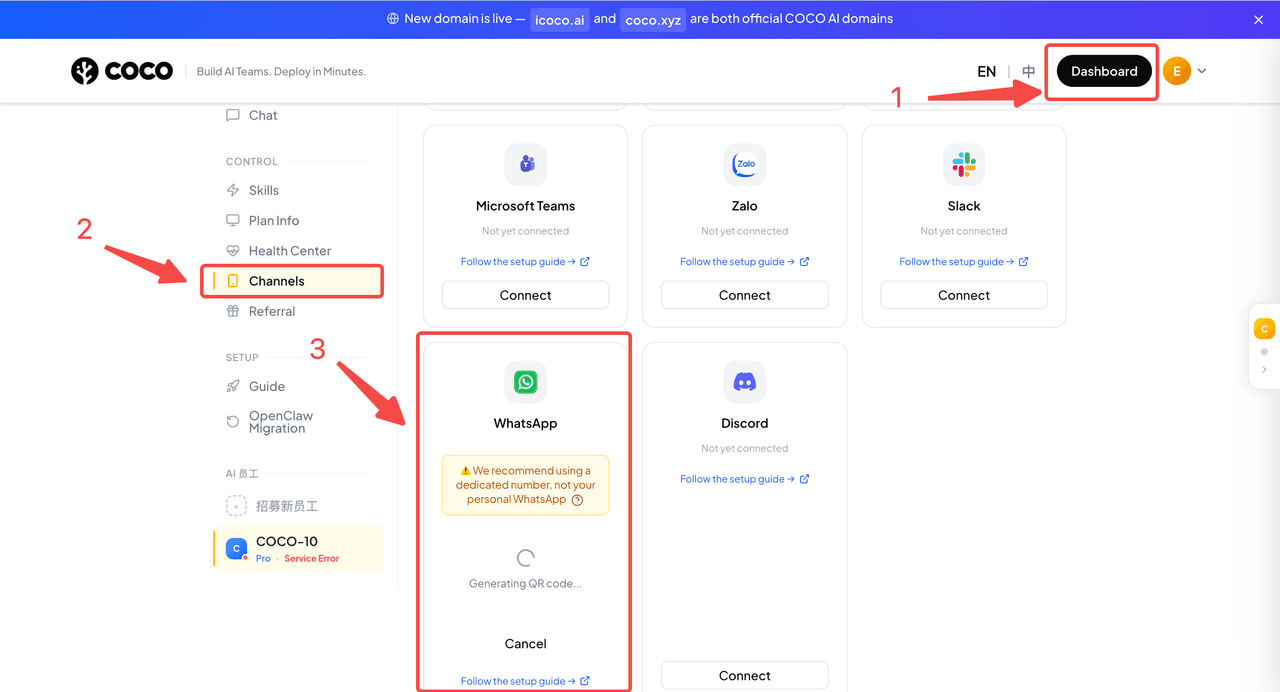This screenshot has width=1280, height=692.
Task: Expand the floating side panel arrow
Action: [x=1264, y=370]
